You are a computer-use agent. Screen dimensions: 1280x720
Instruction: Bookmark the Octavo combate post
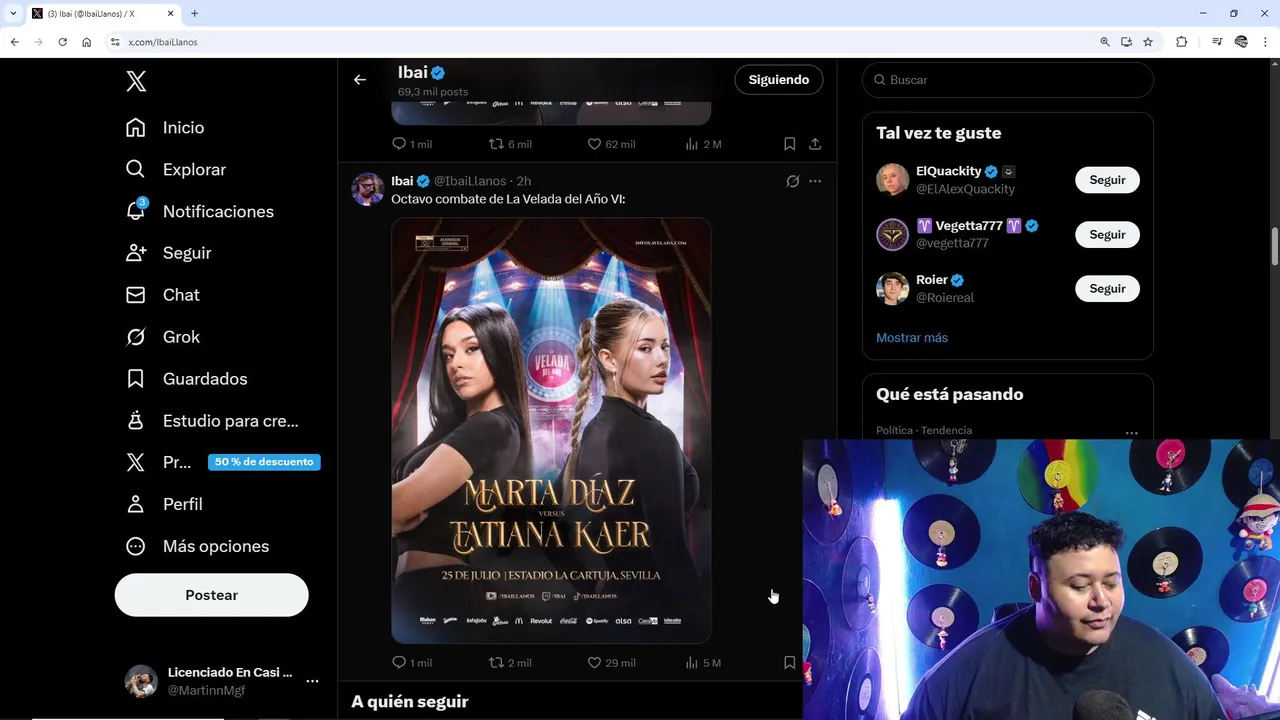(789, 662)
